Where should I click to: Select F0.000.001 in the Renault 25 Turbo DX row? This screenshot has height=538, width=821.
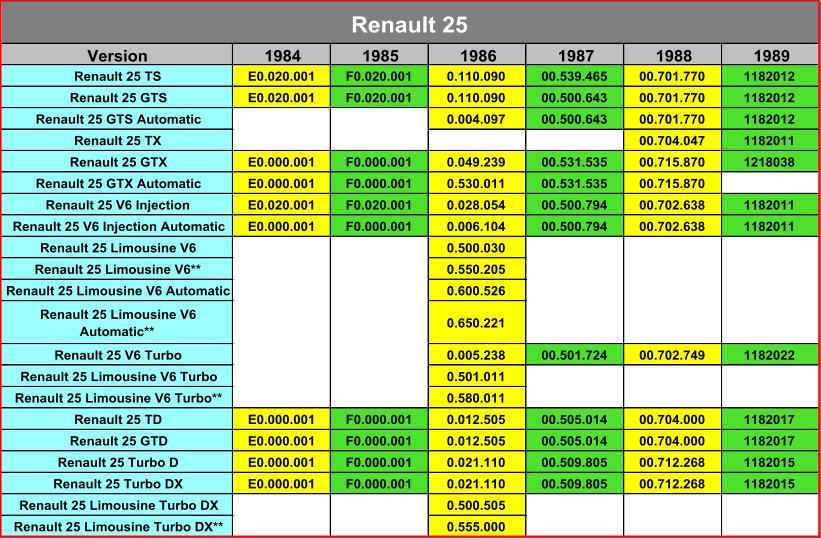[x=379, y=484]
